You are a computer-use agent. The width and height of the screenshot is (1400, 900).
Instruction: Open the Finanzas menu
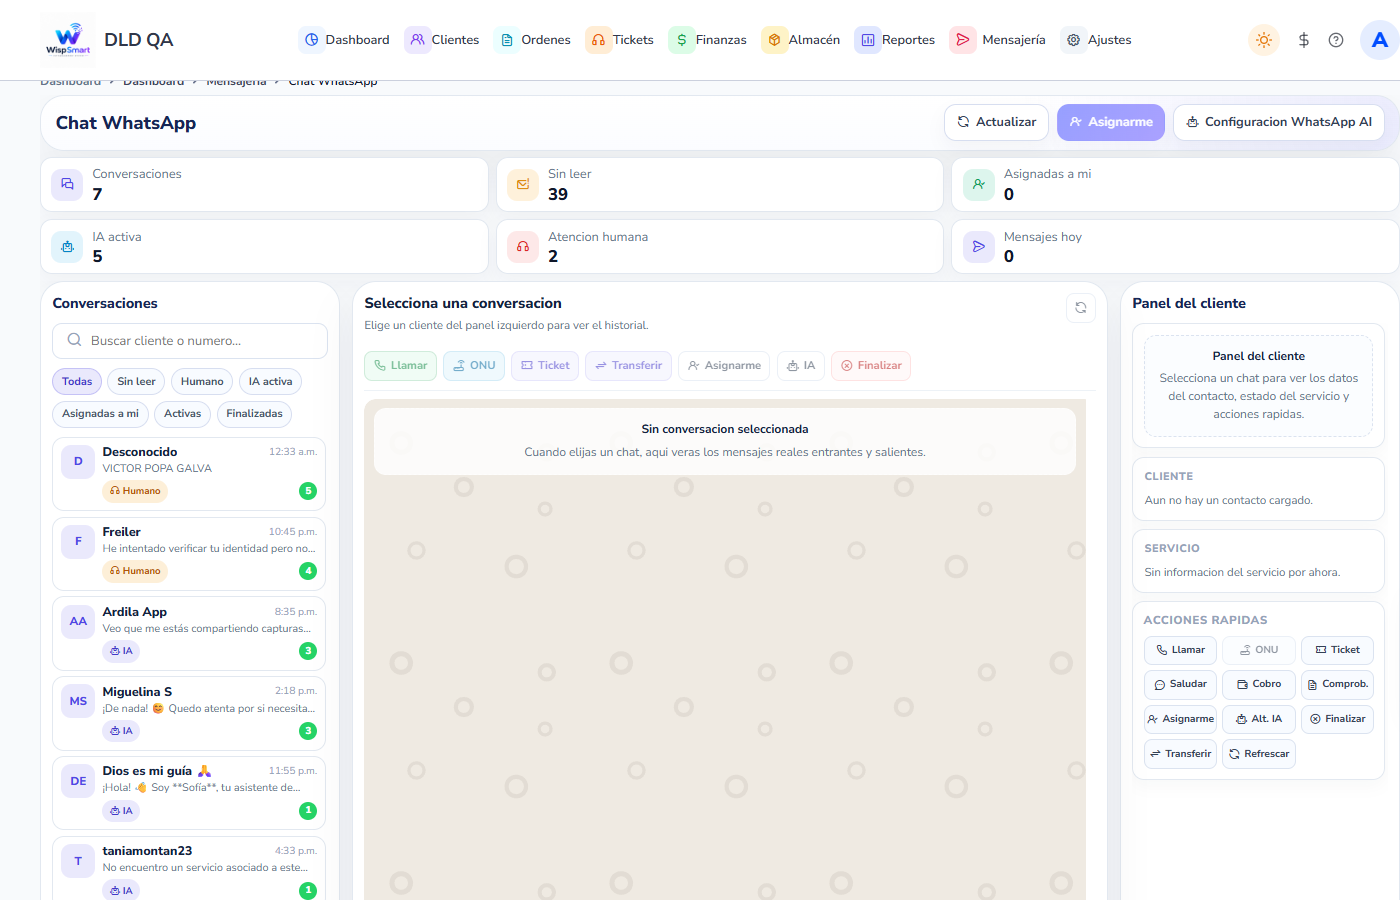(x=708, y=40)
